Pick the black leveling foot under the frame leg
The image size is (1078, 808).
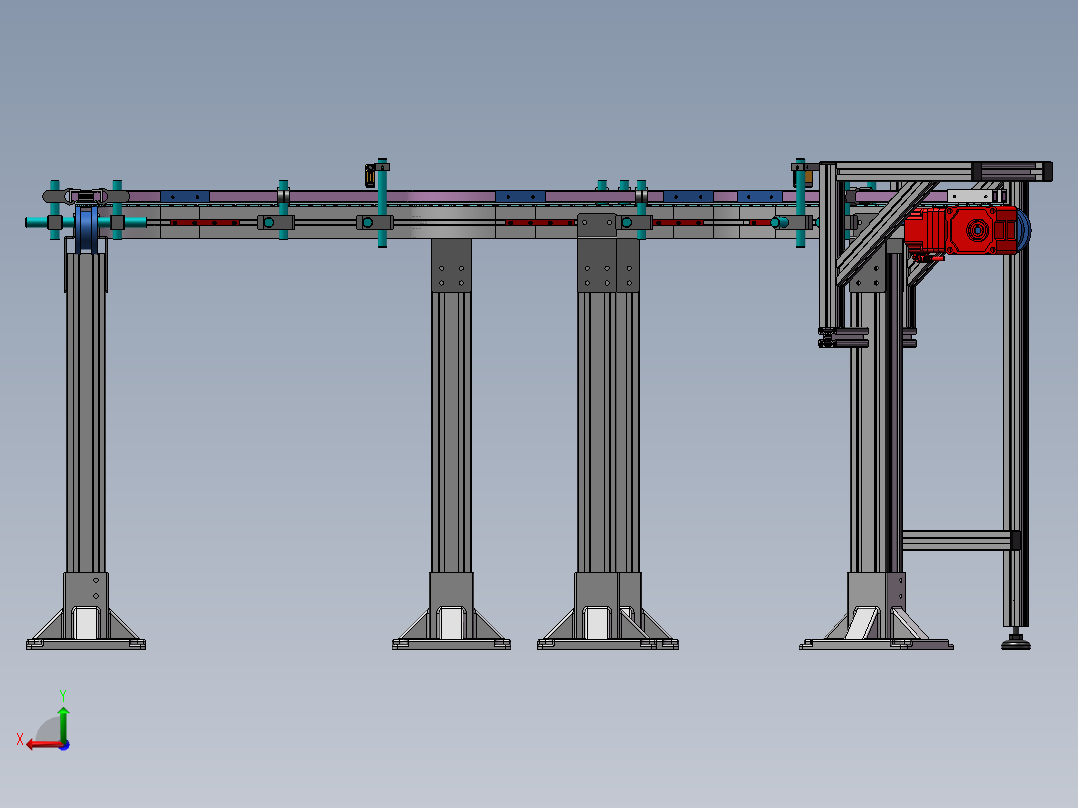[x=1015, y=641]
